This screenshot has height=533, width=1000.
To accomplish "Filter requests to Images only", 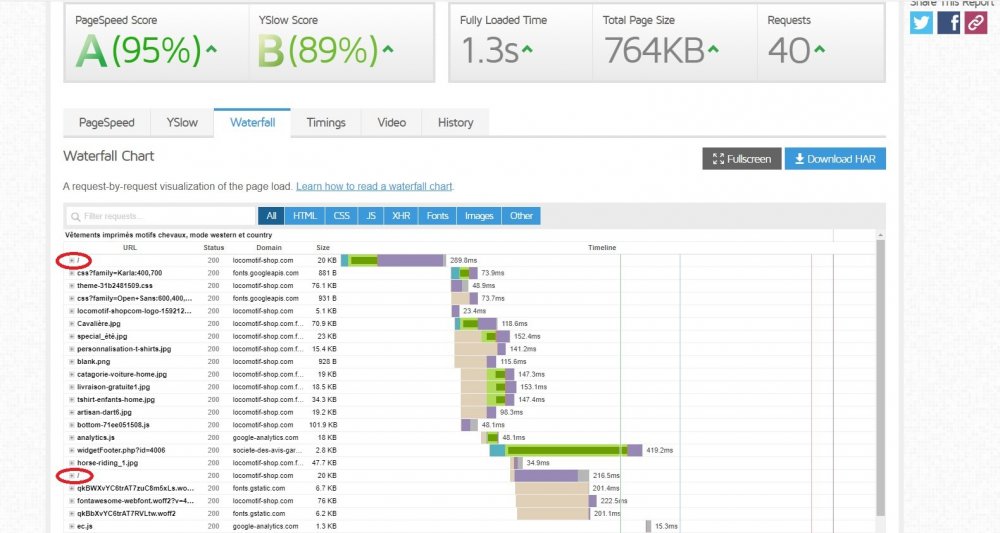I will click(479, 215).
